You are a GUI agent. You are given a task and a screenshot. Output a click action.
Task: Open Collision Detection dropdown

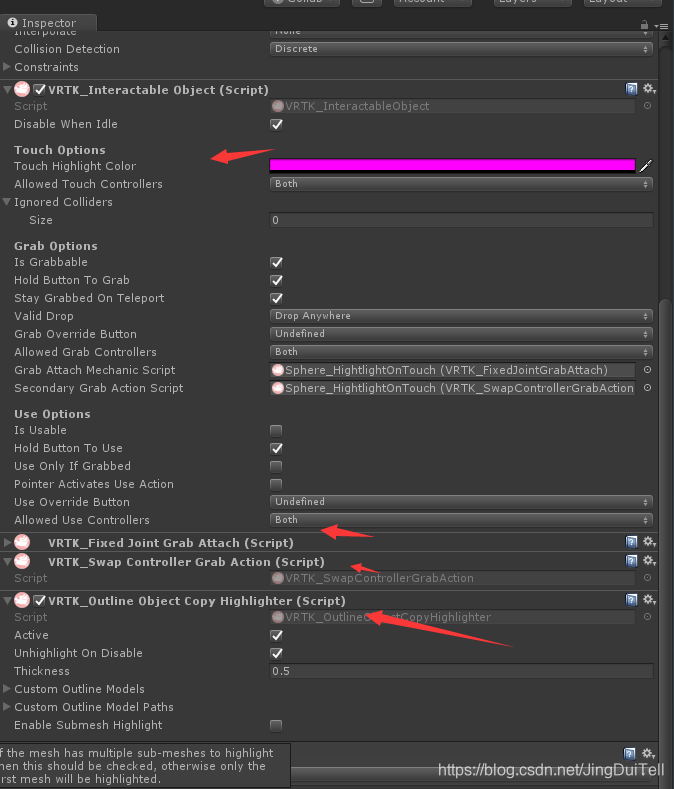tap(461, 49)
